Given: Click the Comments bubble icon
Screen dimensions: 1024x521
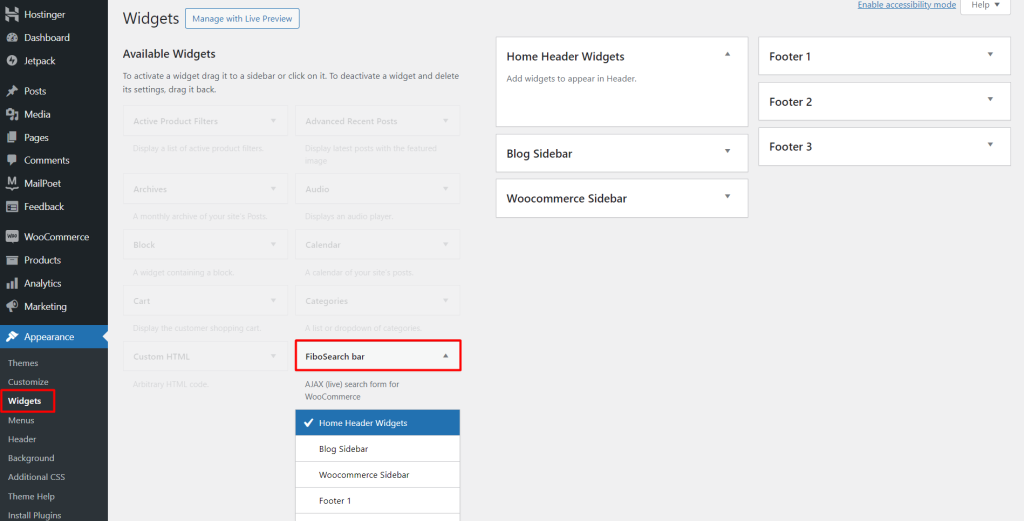Looking at the screenshot, I should [x=12, y=161].
